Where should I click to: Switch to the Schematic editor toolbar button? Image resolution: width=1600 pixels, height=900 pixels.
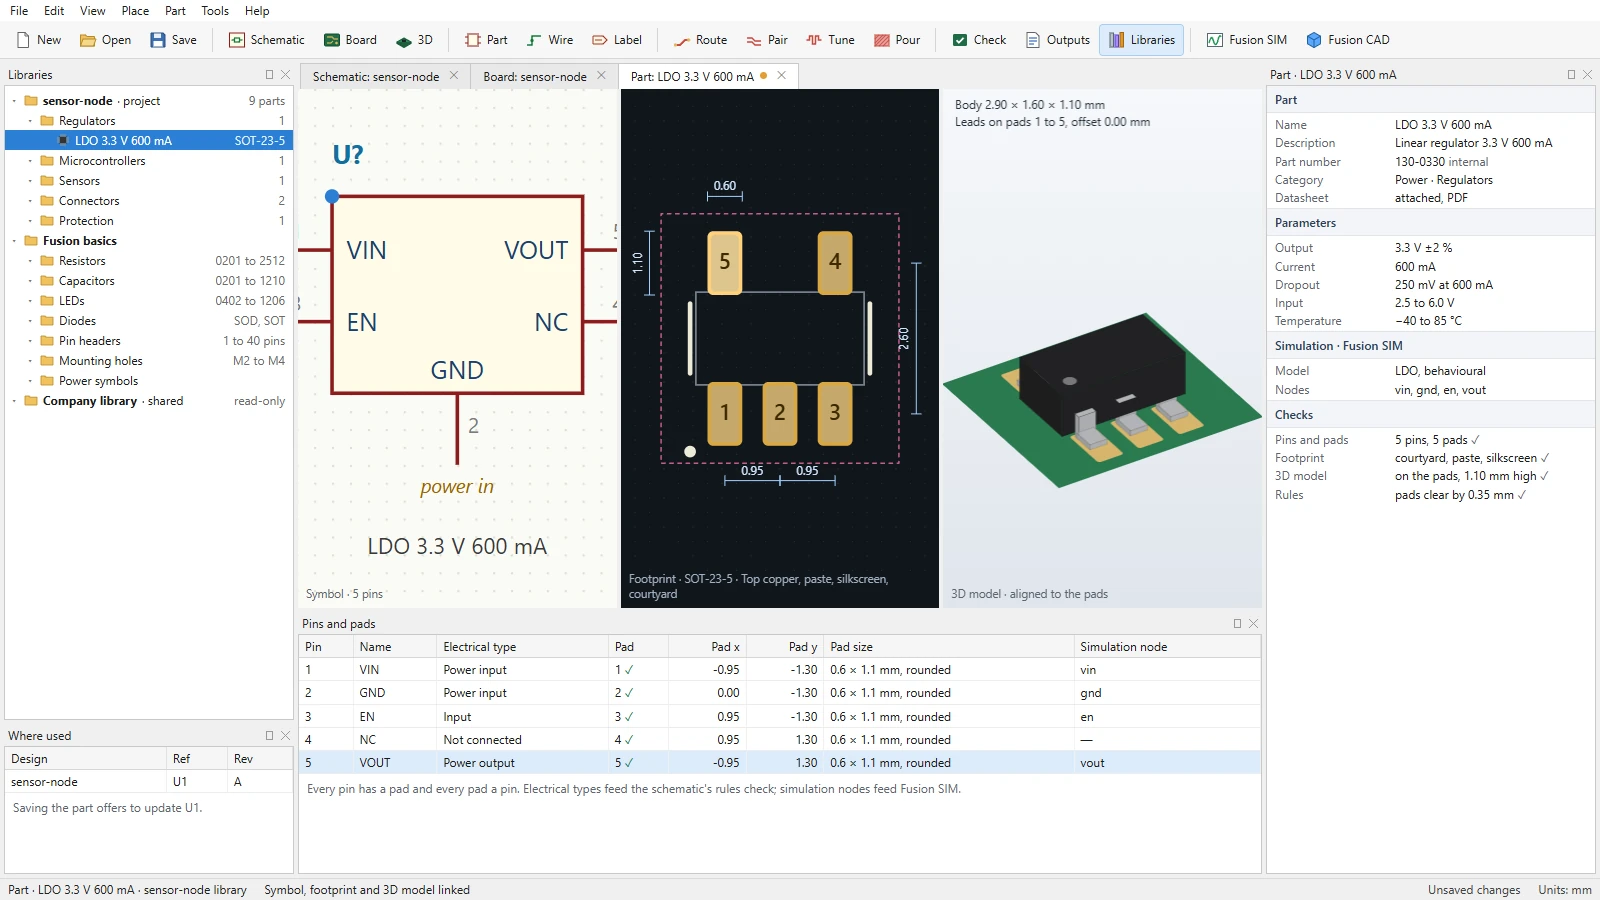(x=266, y=40)
